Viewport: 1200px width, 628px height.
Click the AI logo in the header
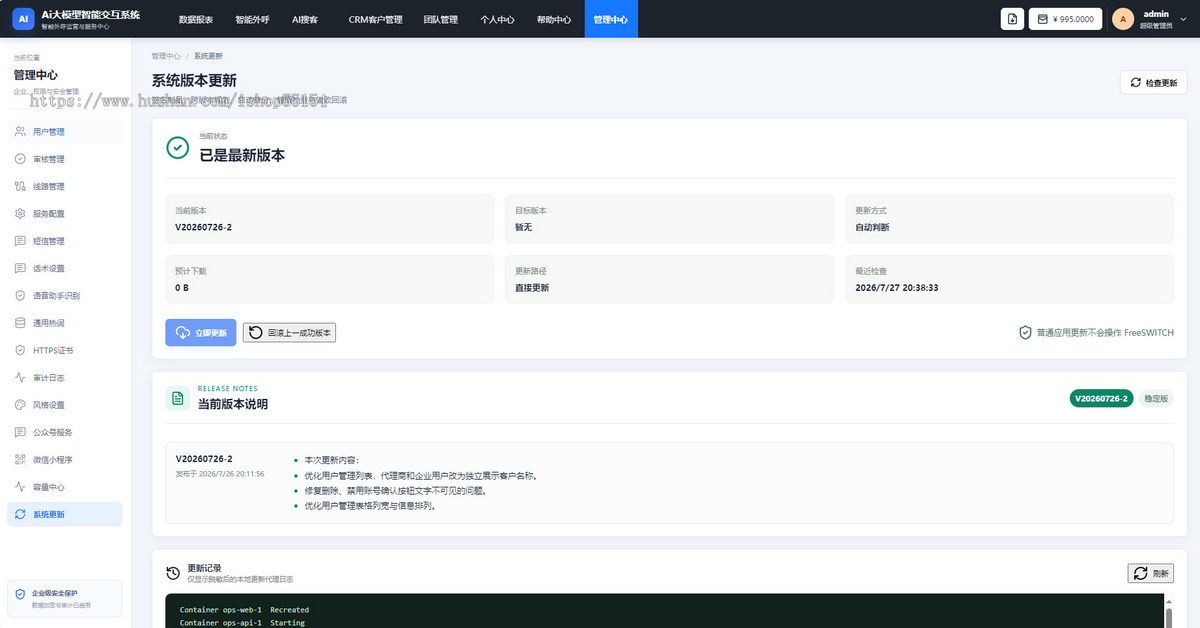pos(24,19)
